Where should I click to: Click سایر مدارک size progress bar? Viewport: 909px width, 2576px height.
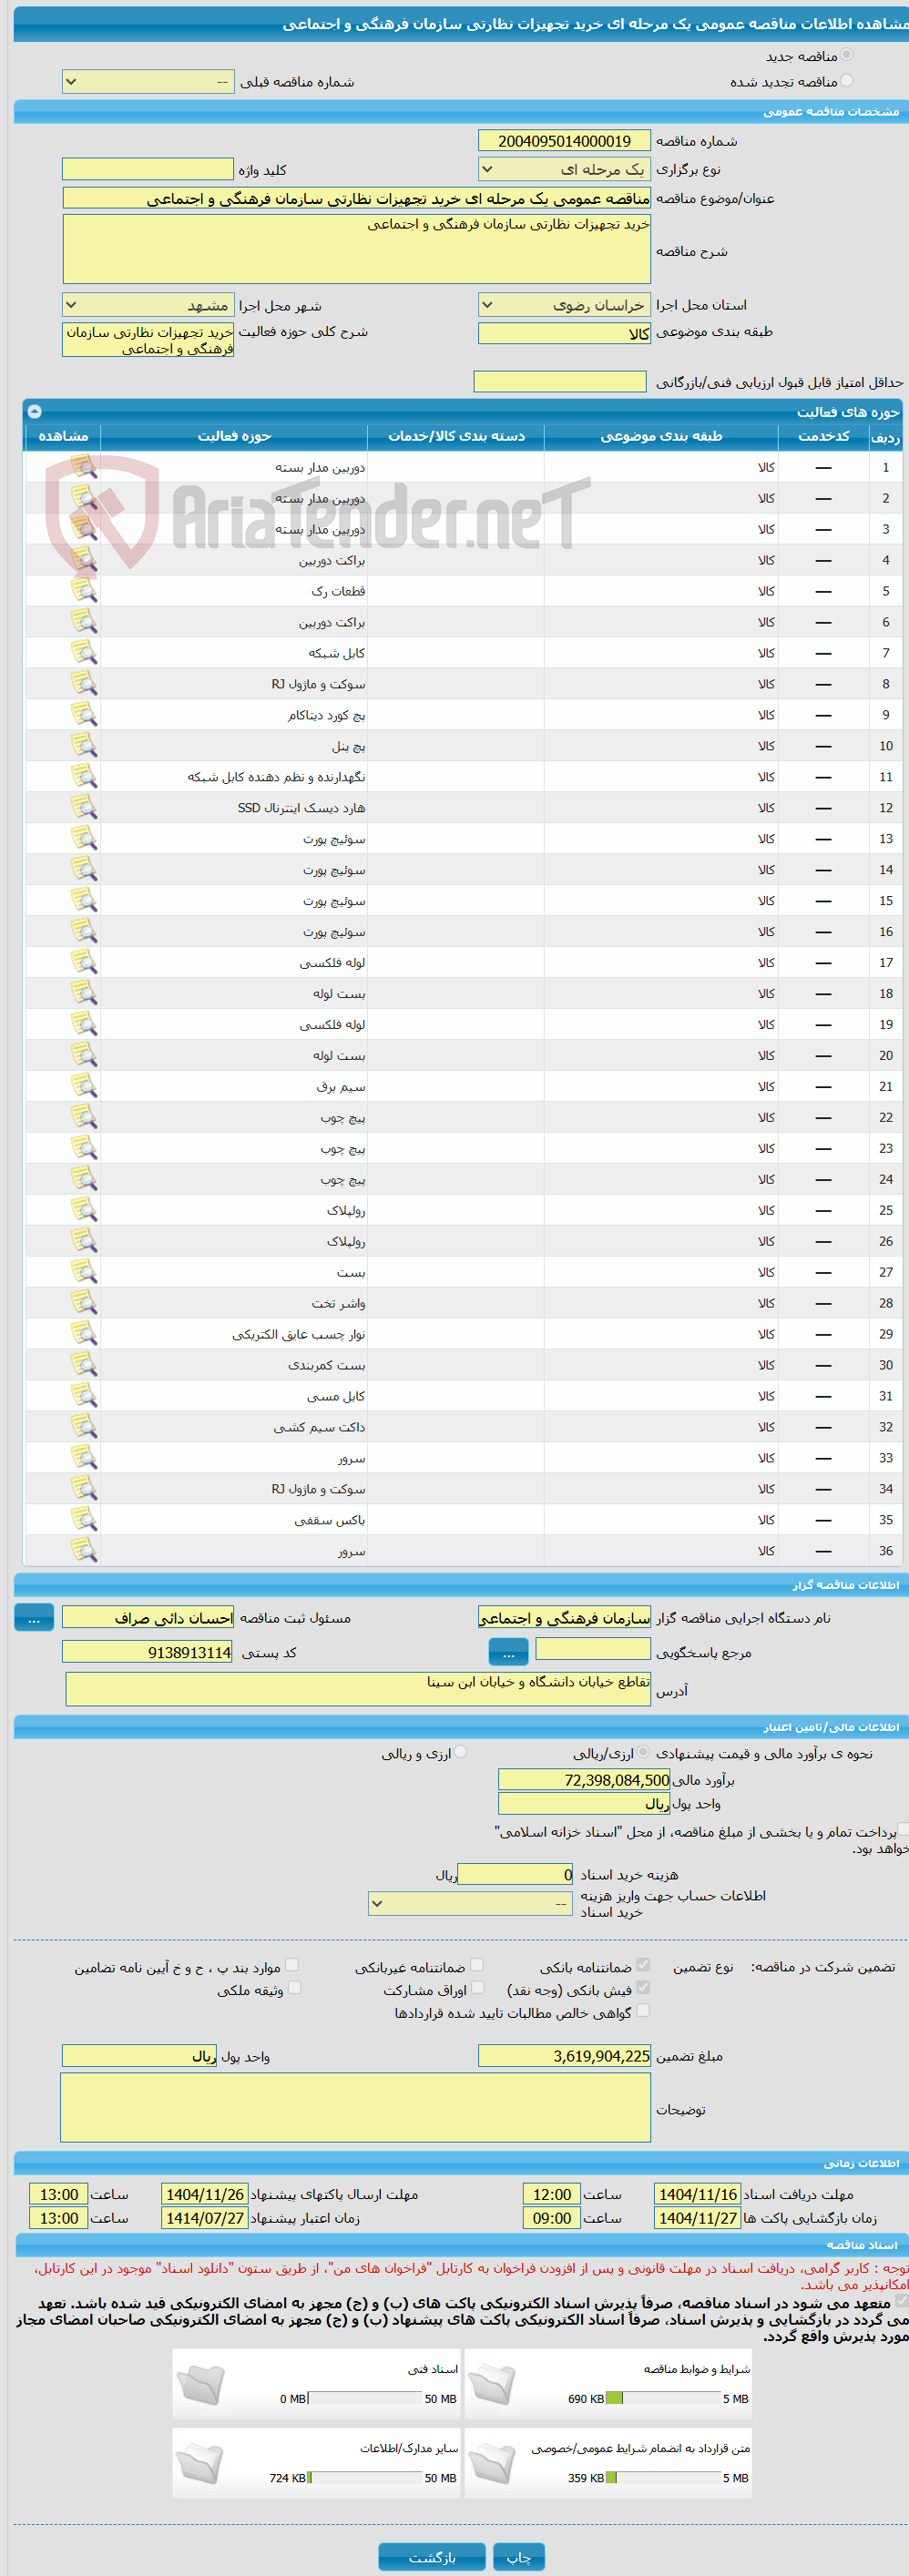pyautogui.click(x=365, y=2477)
